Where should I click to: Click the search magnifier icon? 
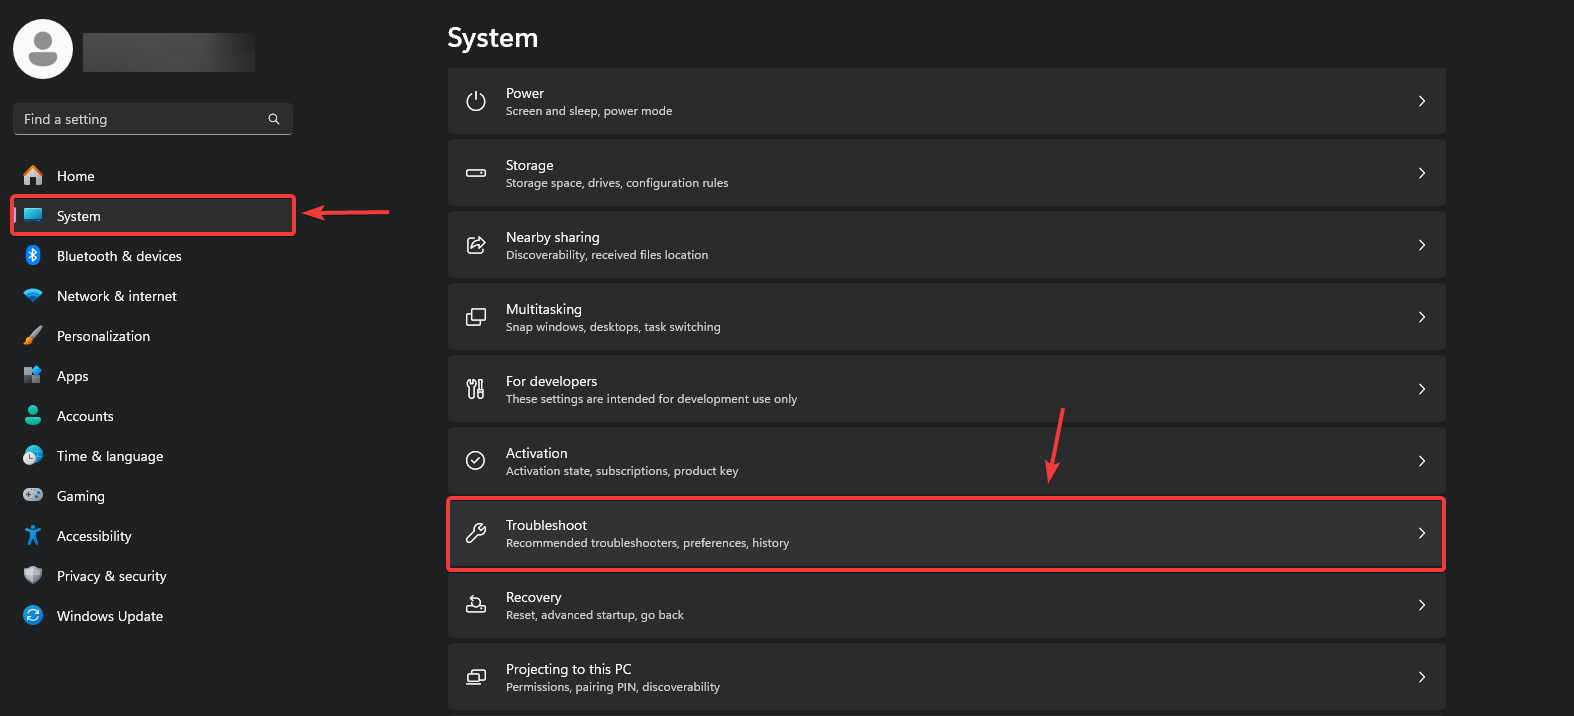click(x=274, y=119)
